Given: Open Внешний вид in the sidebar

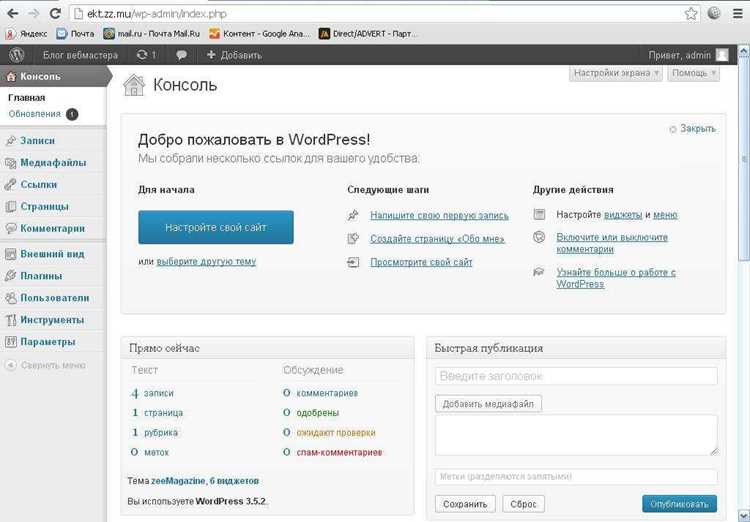Looking at the screenshot, I should coord(53,254).
